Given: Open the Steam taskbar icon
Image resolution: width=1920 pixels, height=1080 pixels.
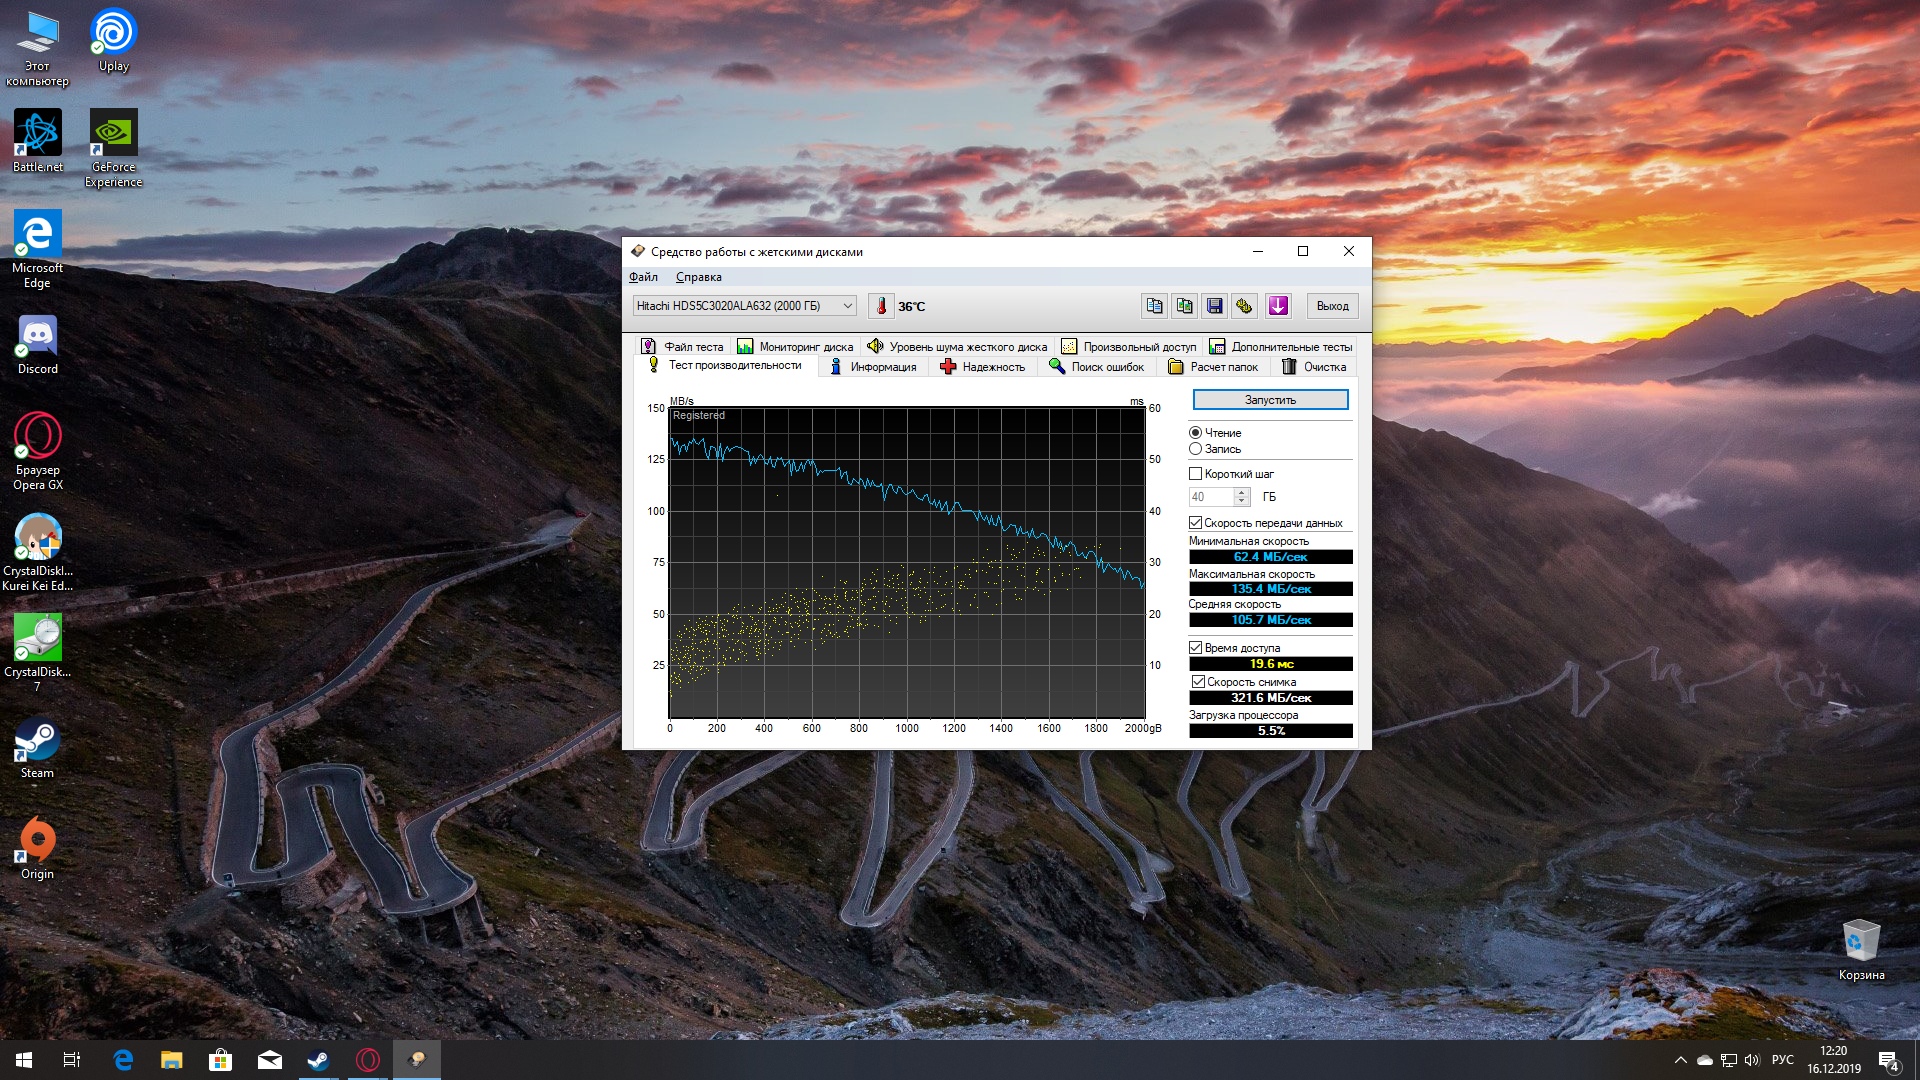Looking at the screenshot, I should click(x=318, y=1060).
